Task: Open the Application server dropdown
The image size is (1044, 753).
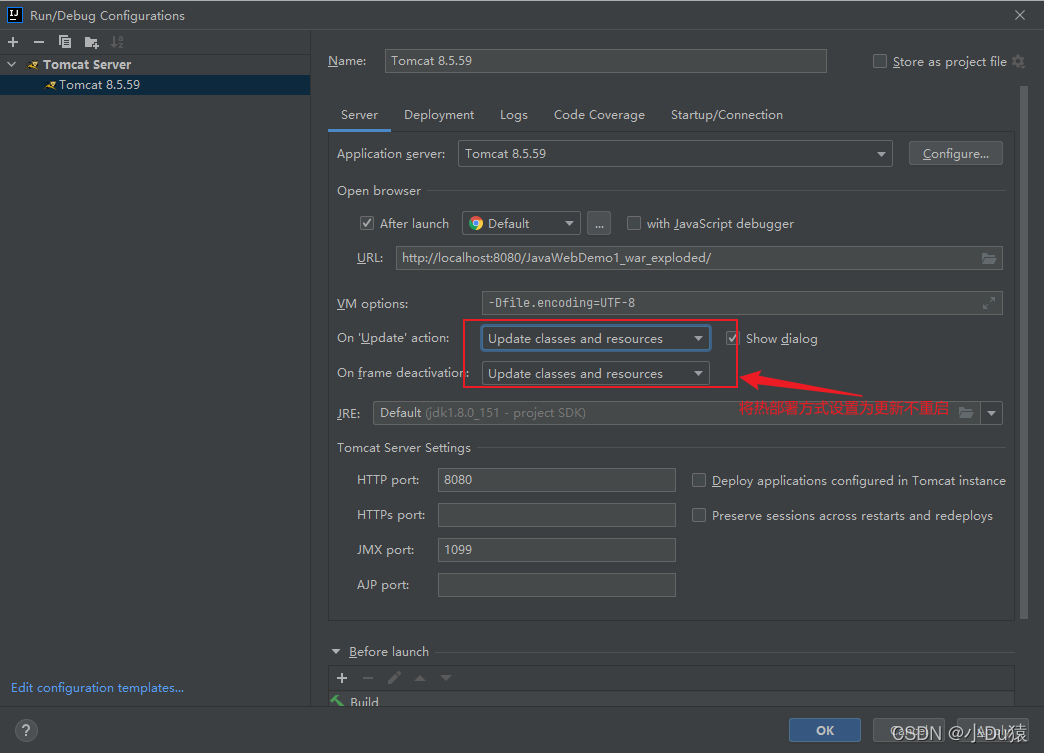Action: (x=675, y=154)
